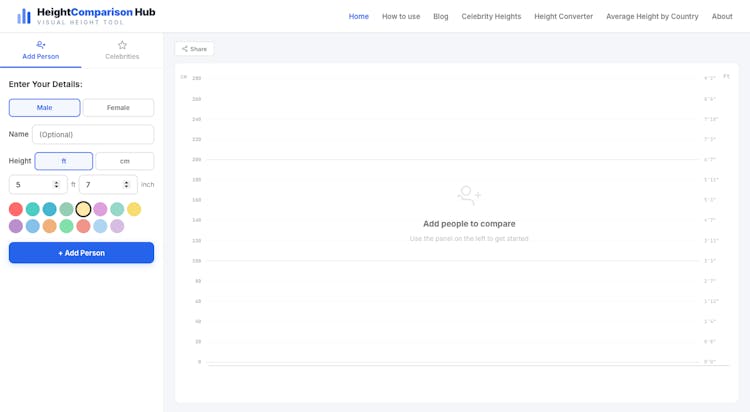Select the Female gender option
The height and width of the screenshot is (412, 750).
(x=118, y=108)
